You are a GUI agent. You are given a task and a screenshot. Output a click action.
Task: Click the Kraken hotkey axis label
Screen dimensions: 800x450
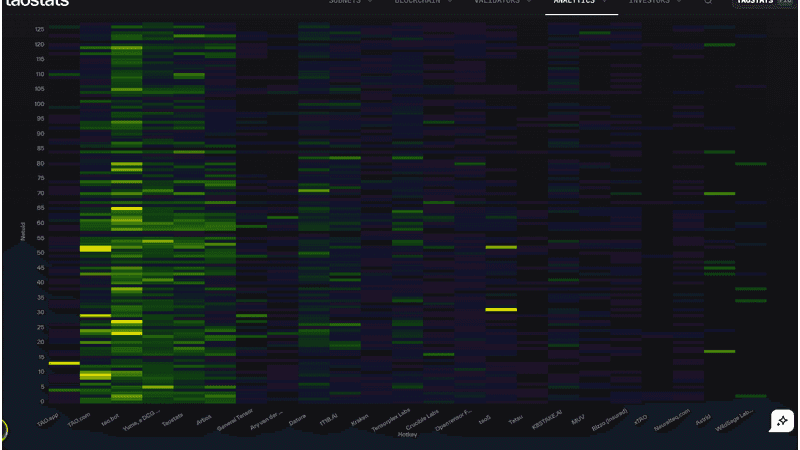[x=360, y=420]
